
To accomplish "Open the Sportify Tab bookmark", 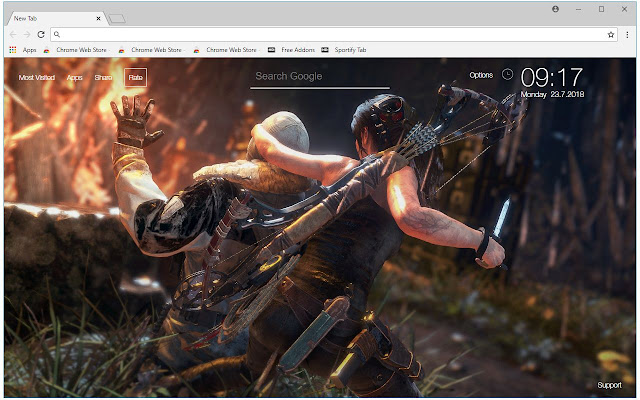I will 344,50.
